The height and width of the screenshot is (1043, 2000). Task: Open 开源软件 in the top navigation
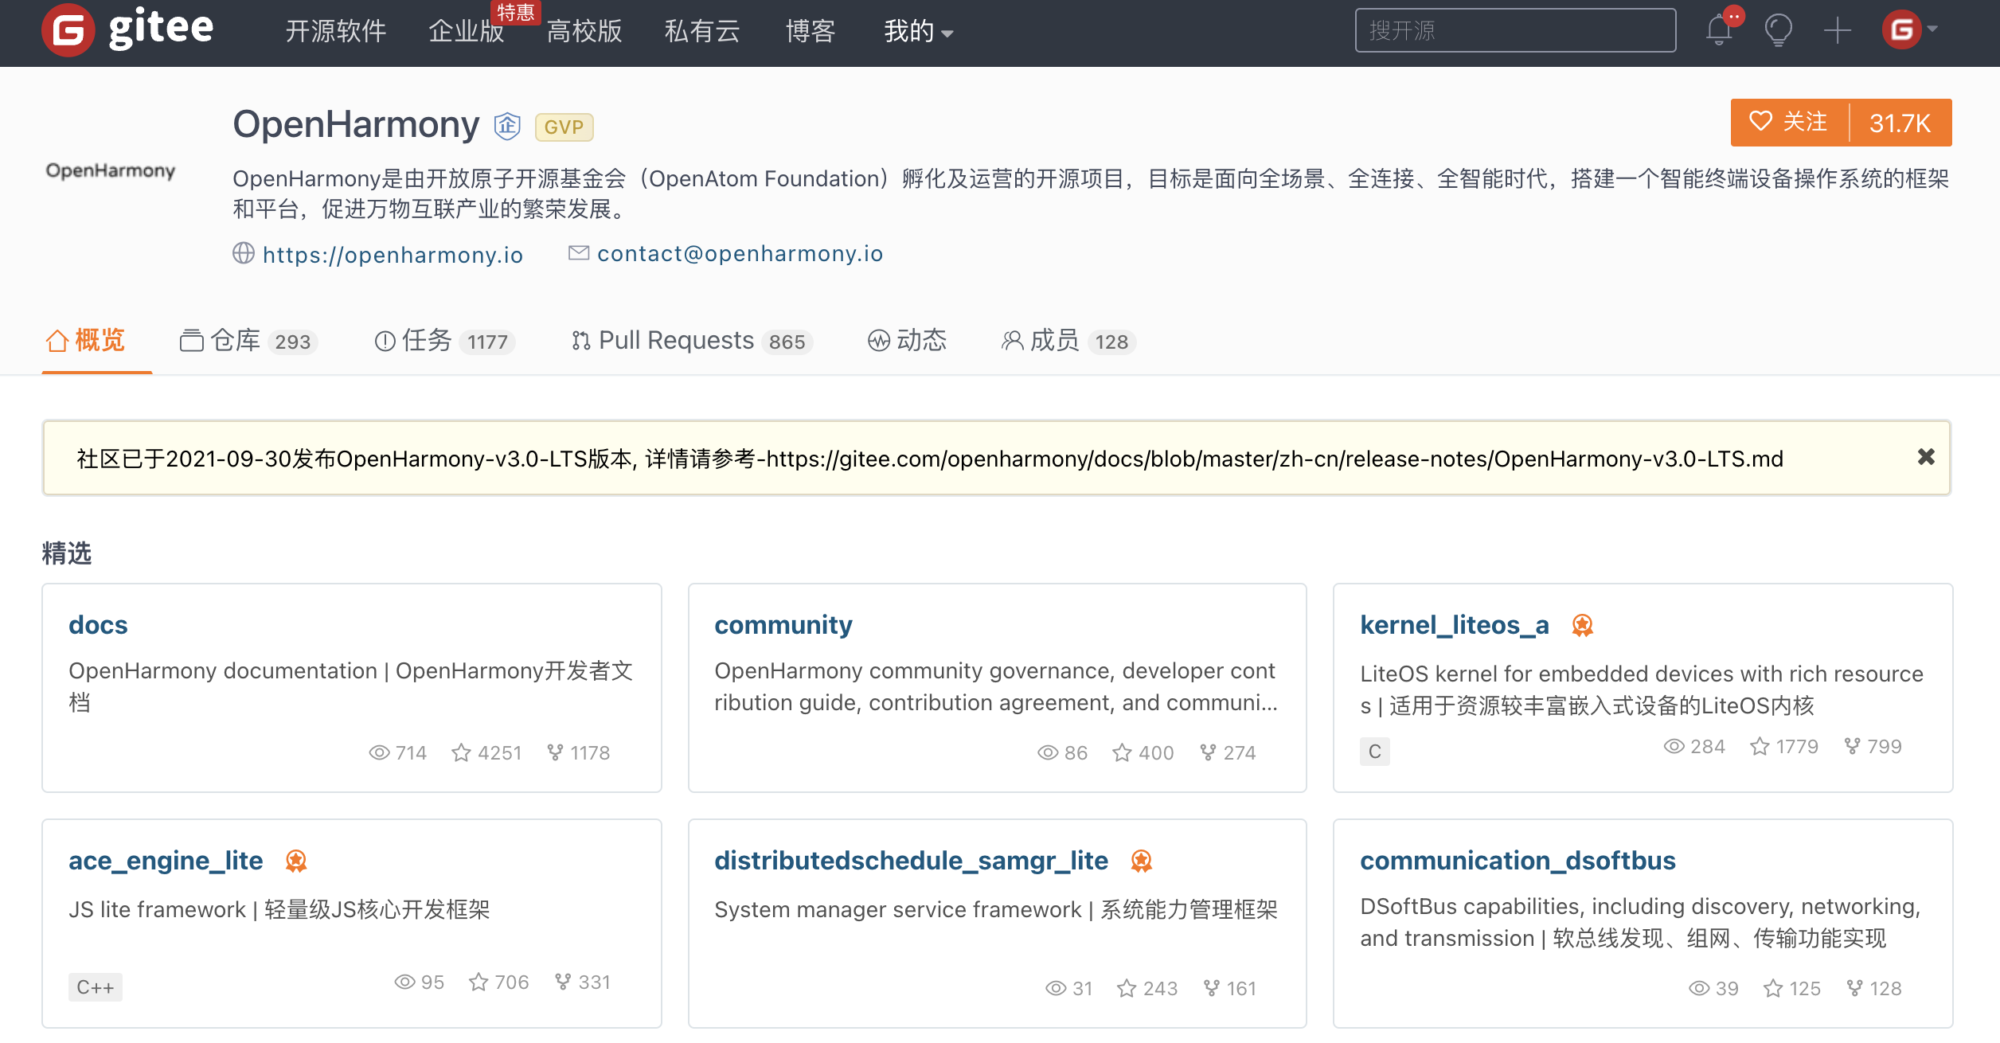(336, 32)
